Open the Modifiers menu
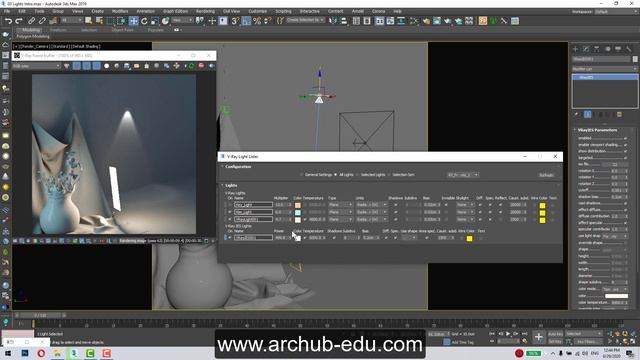 click(x=120, y=11)
